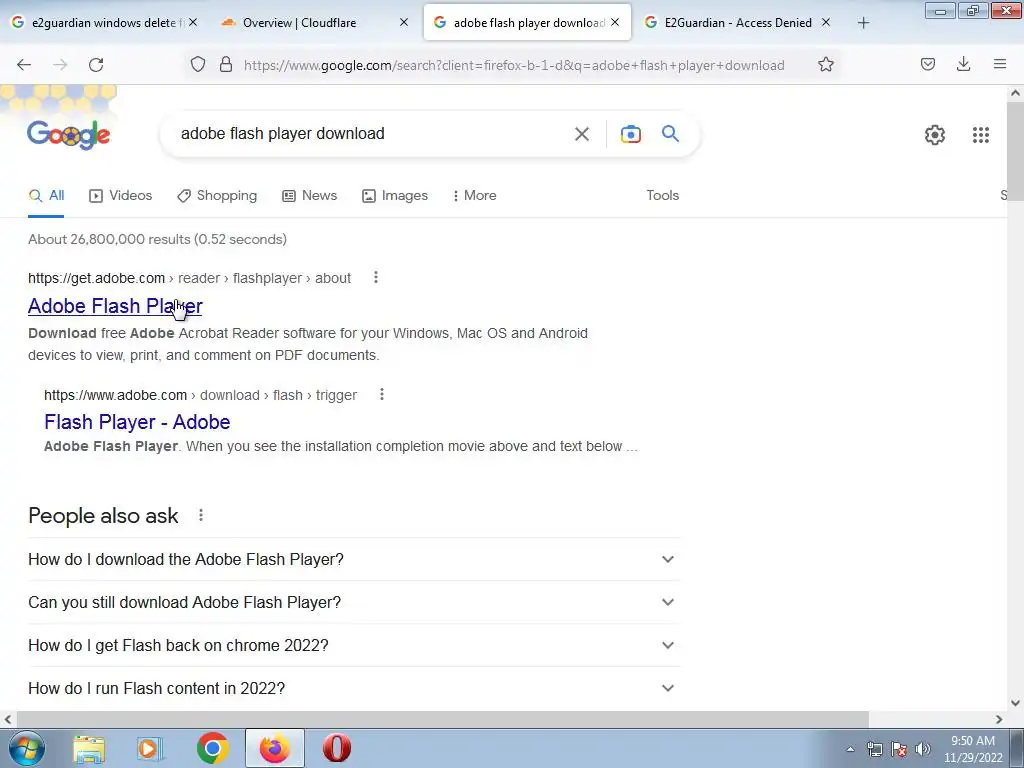Open a new tab with plus button
The image size is (1024, 768).
coord(863,23)
